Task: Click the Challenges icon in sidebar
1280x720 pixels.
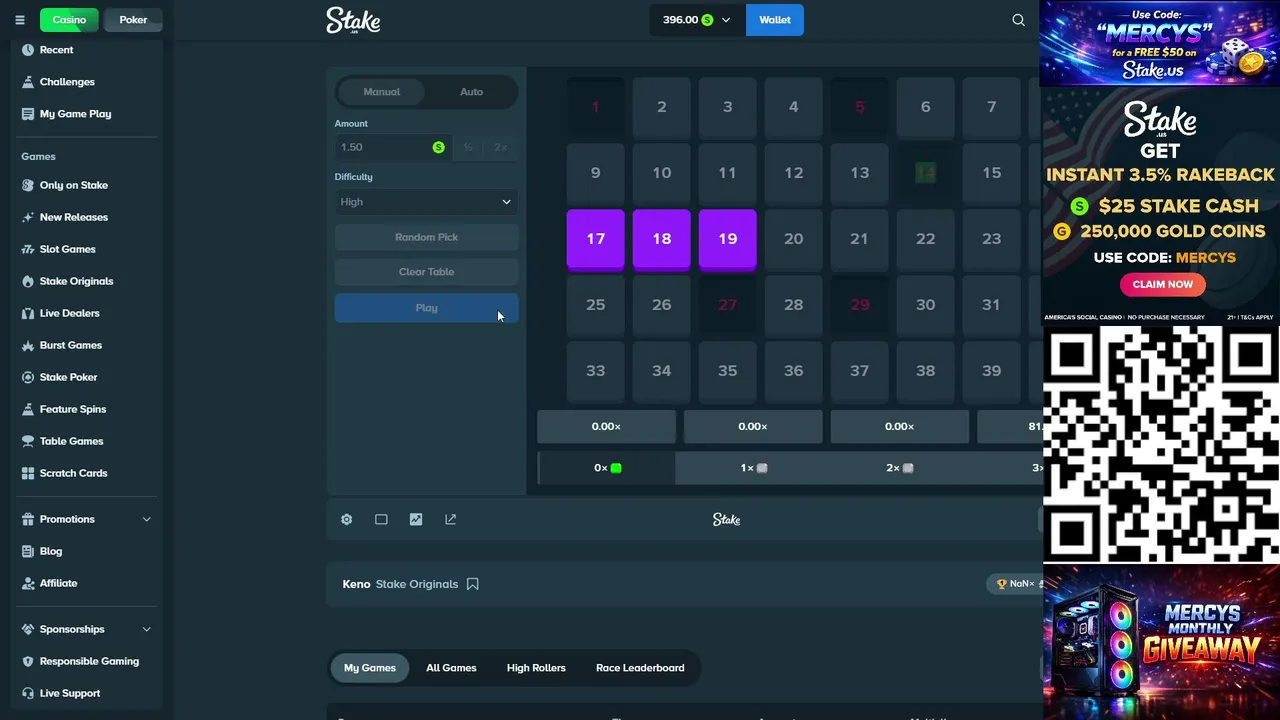Action: [28, 82]
